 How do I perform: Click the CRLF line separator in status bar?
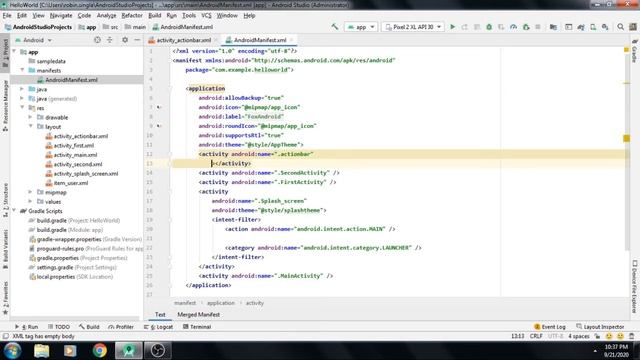click(536, 336)
